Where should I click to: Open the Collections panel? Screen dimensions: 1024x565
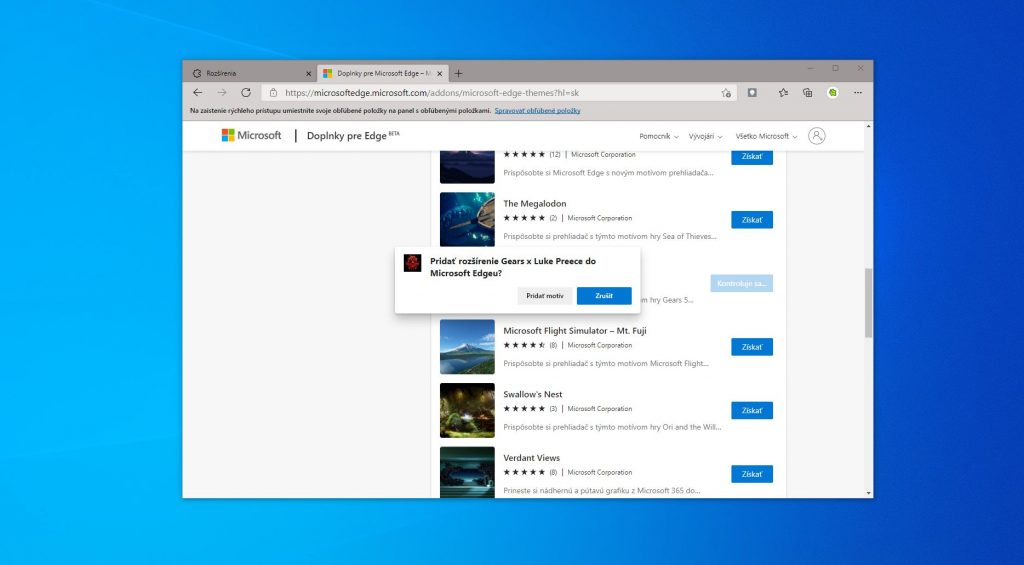tap(808, 93)
